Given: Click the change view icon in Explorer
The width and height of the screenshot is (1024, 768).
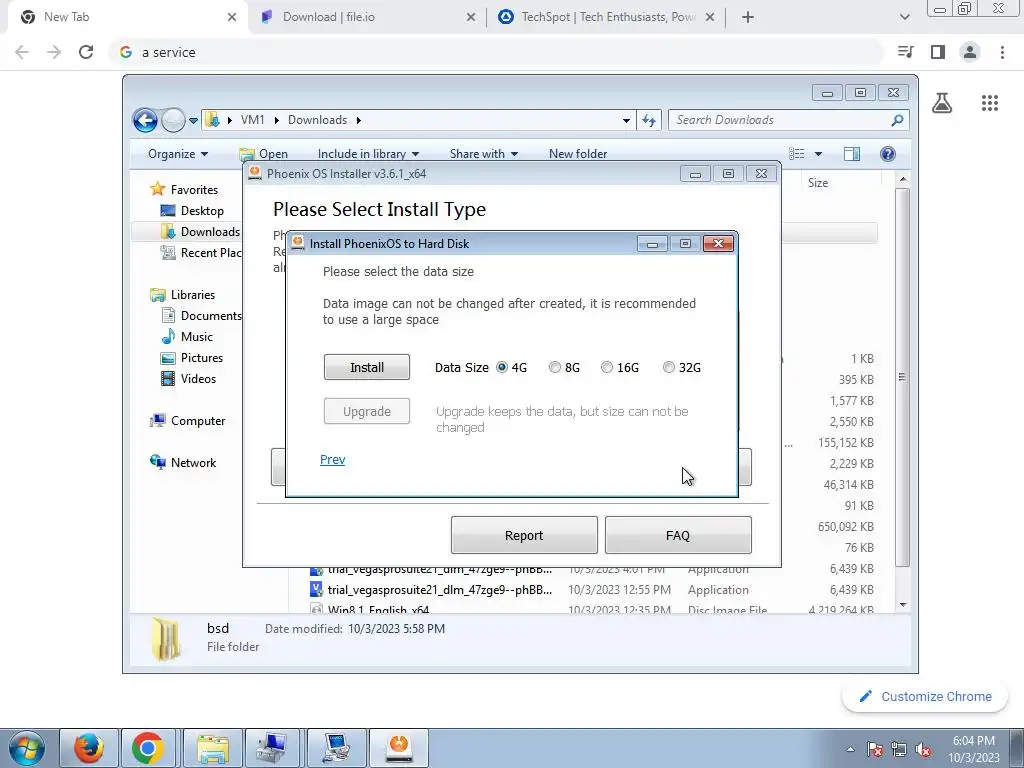Looking at the screenshot, I should (x=797, y=154).
